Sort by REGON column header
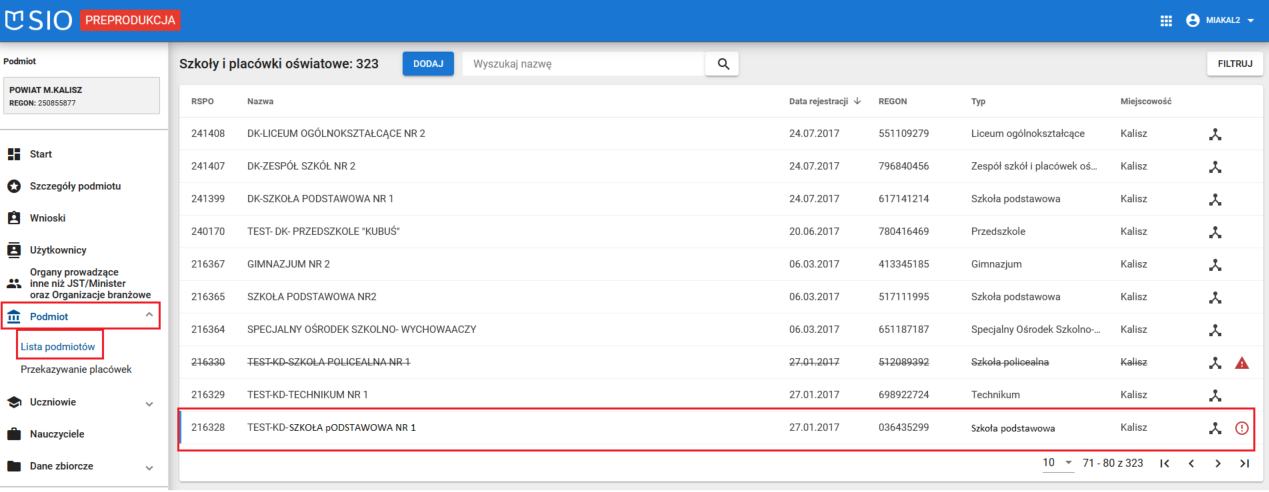 pos(893,101)
